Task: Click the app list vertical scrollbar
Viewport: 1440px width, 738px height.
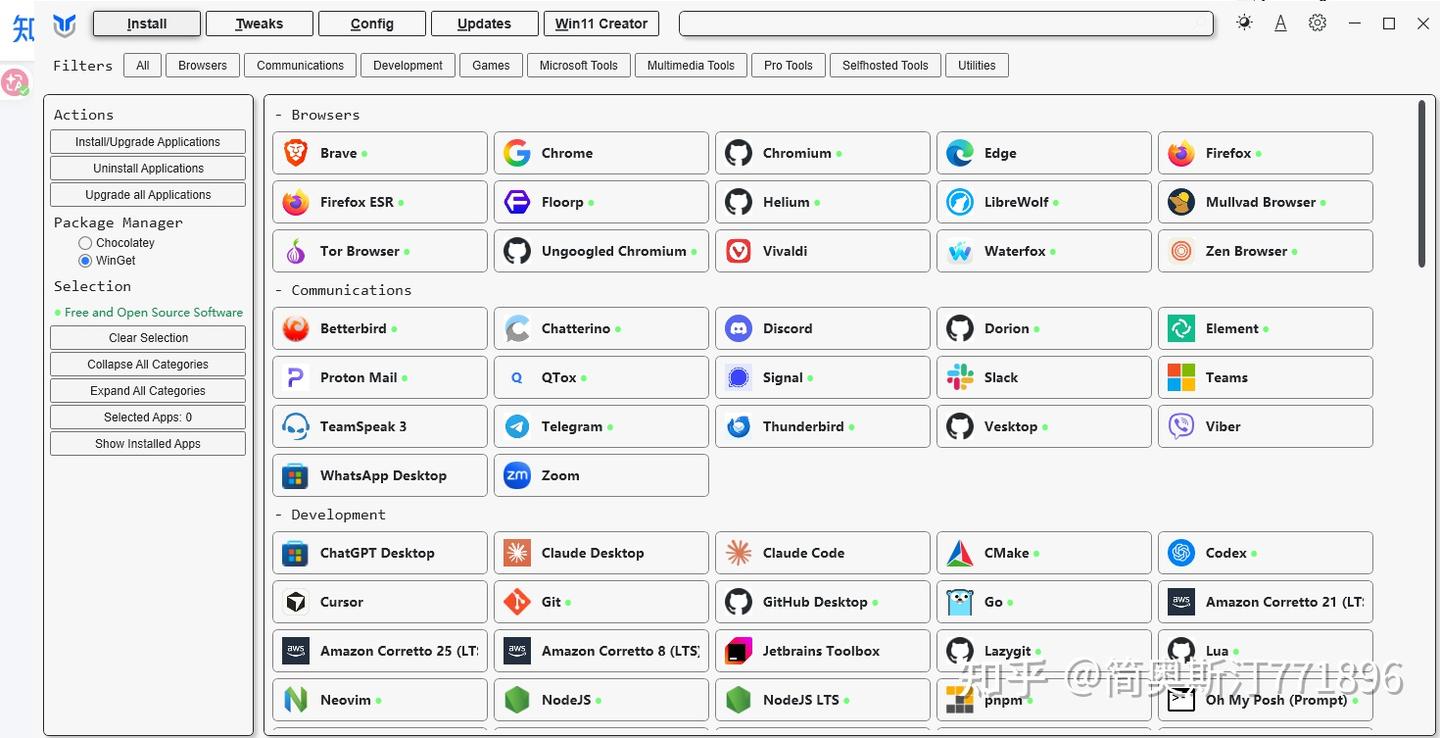Action: pos(1421,183)
